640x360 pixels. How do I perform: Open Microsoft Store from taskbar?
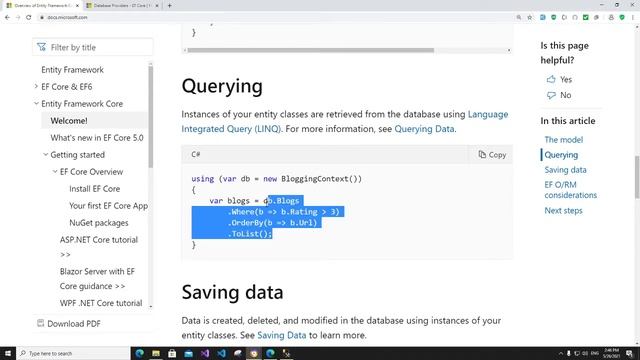pyautogui.click(x=172, y=353)
